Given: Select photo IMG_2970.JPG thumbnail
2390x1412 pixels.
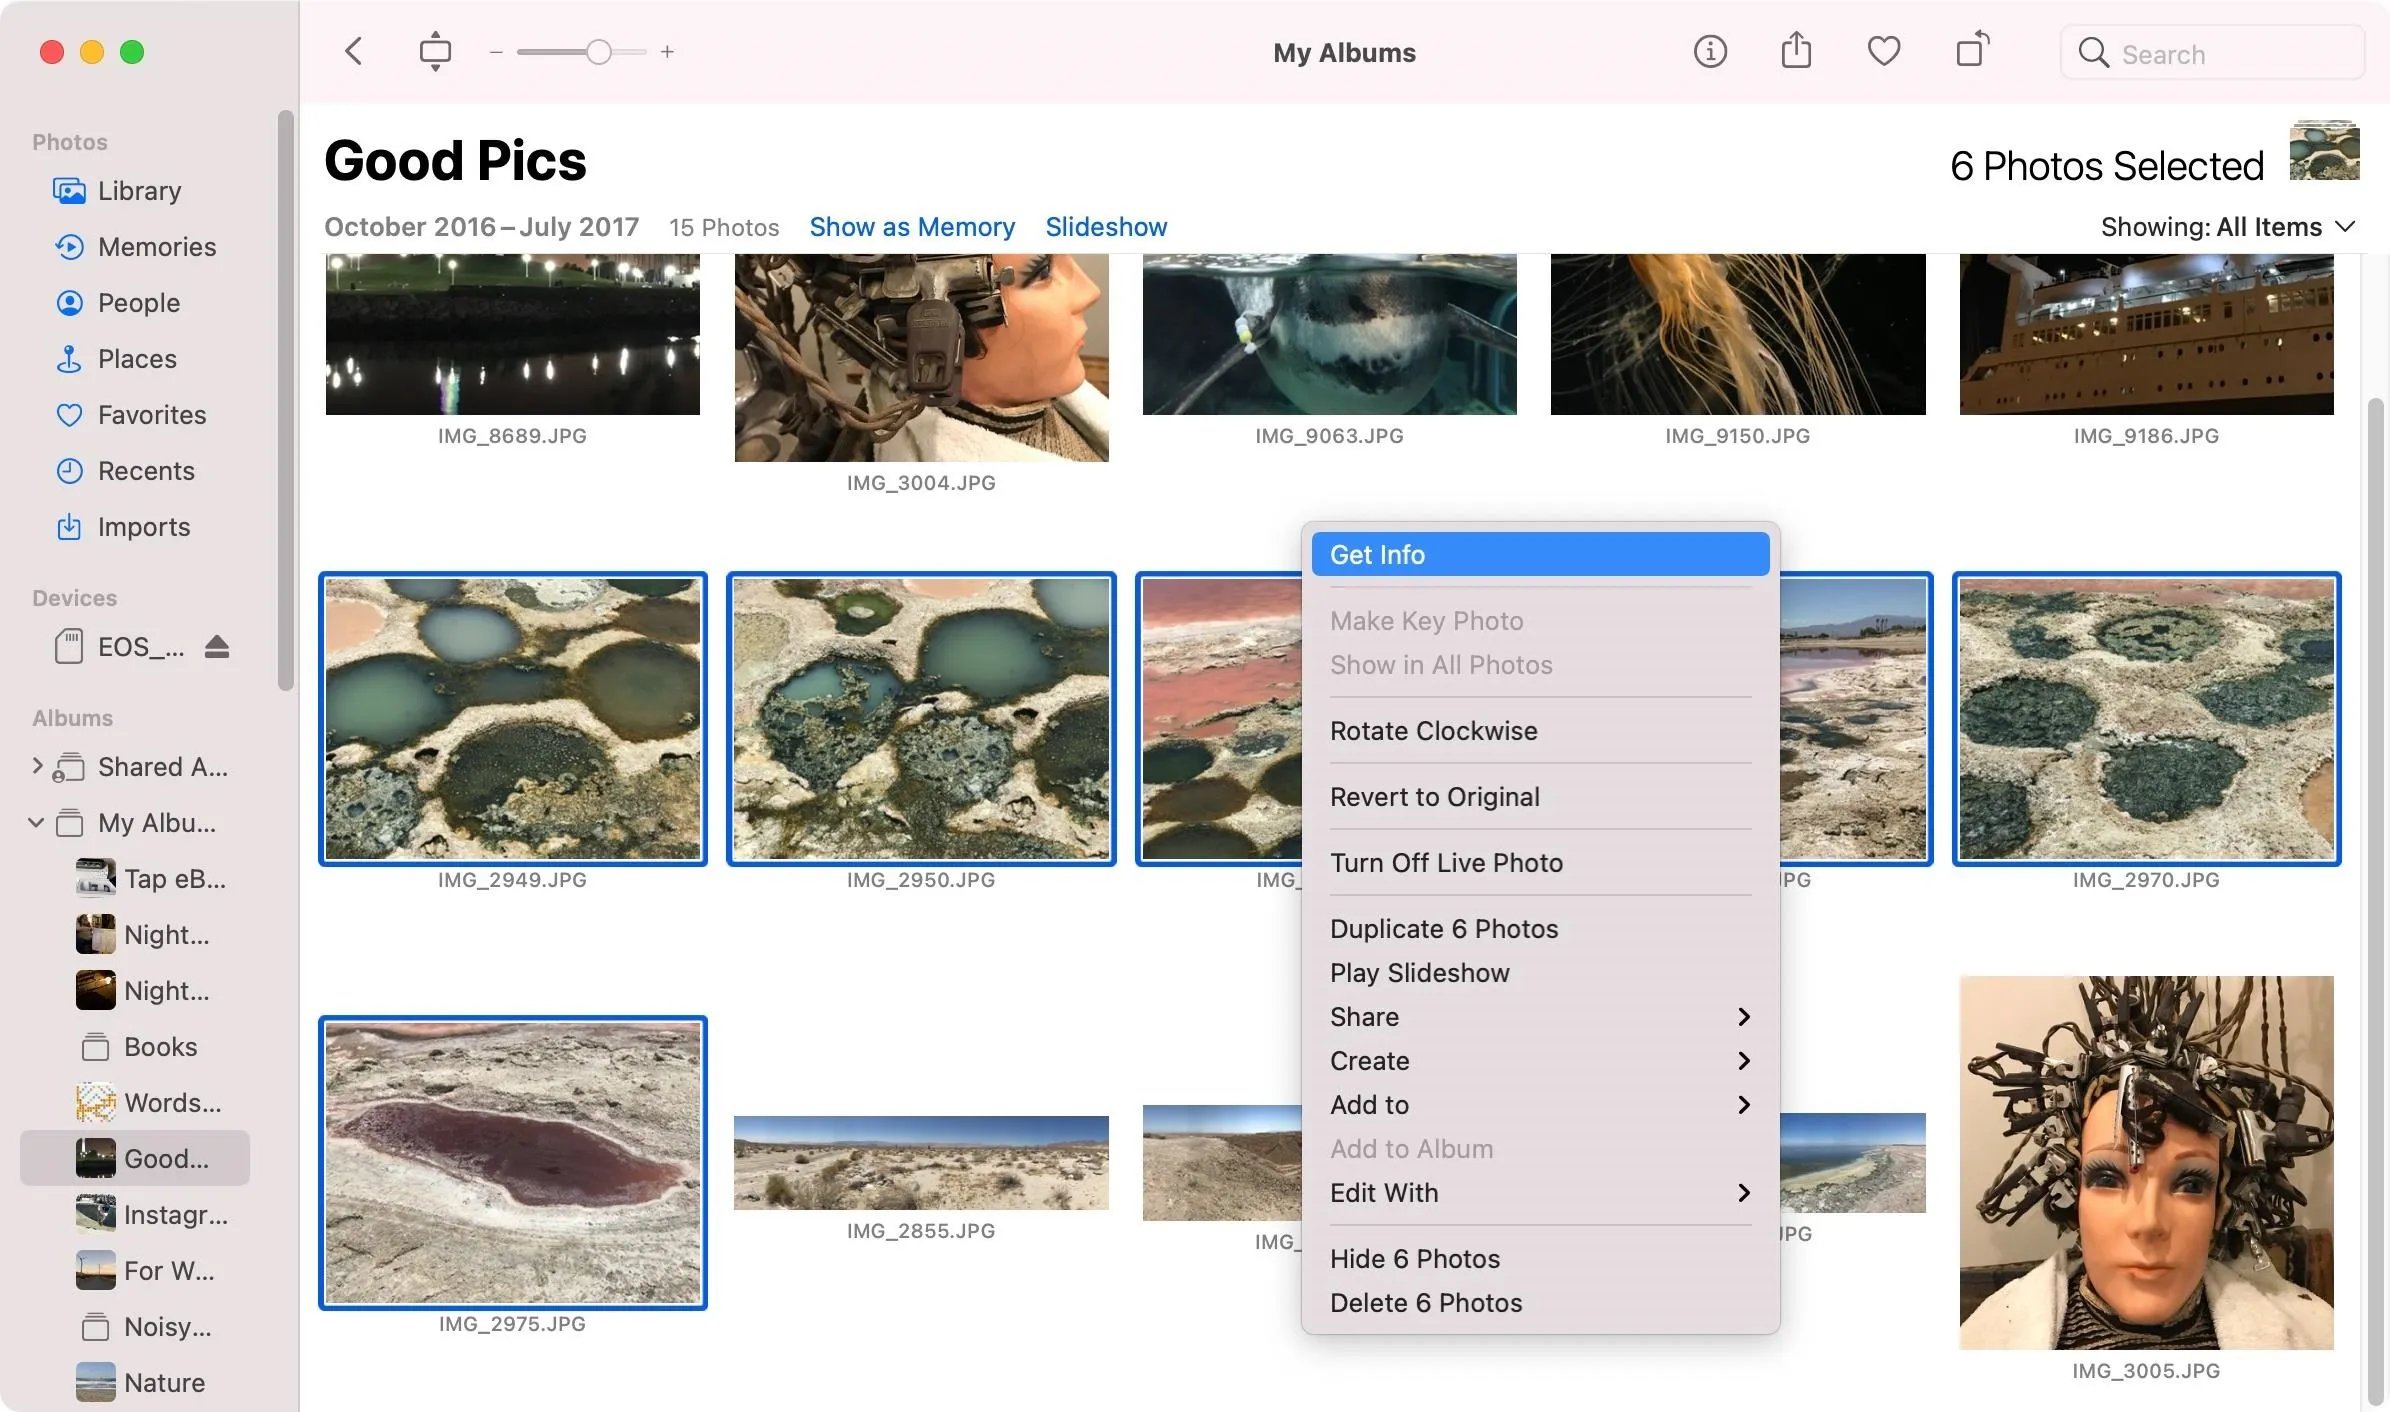Looking at the screenshot, I should point(2146,719).
